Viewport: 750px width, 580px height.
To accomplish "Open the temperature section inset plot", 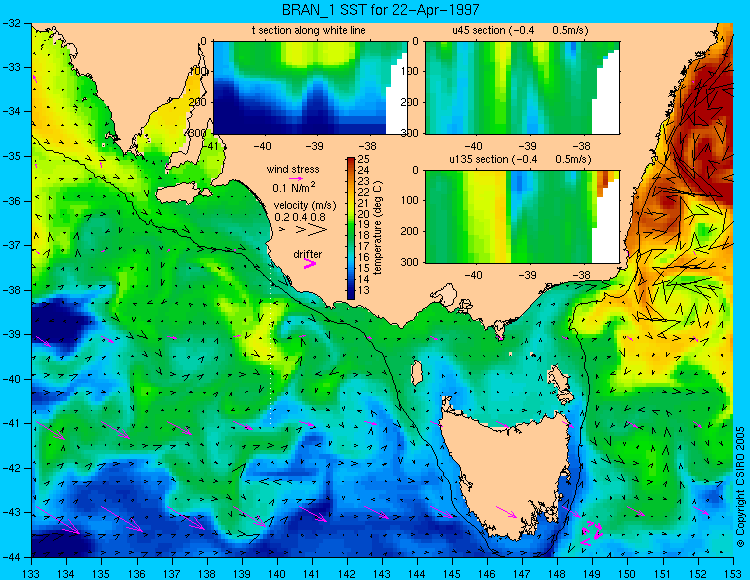I will pos(310,88).
